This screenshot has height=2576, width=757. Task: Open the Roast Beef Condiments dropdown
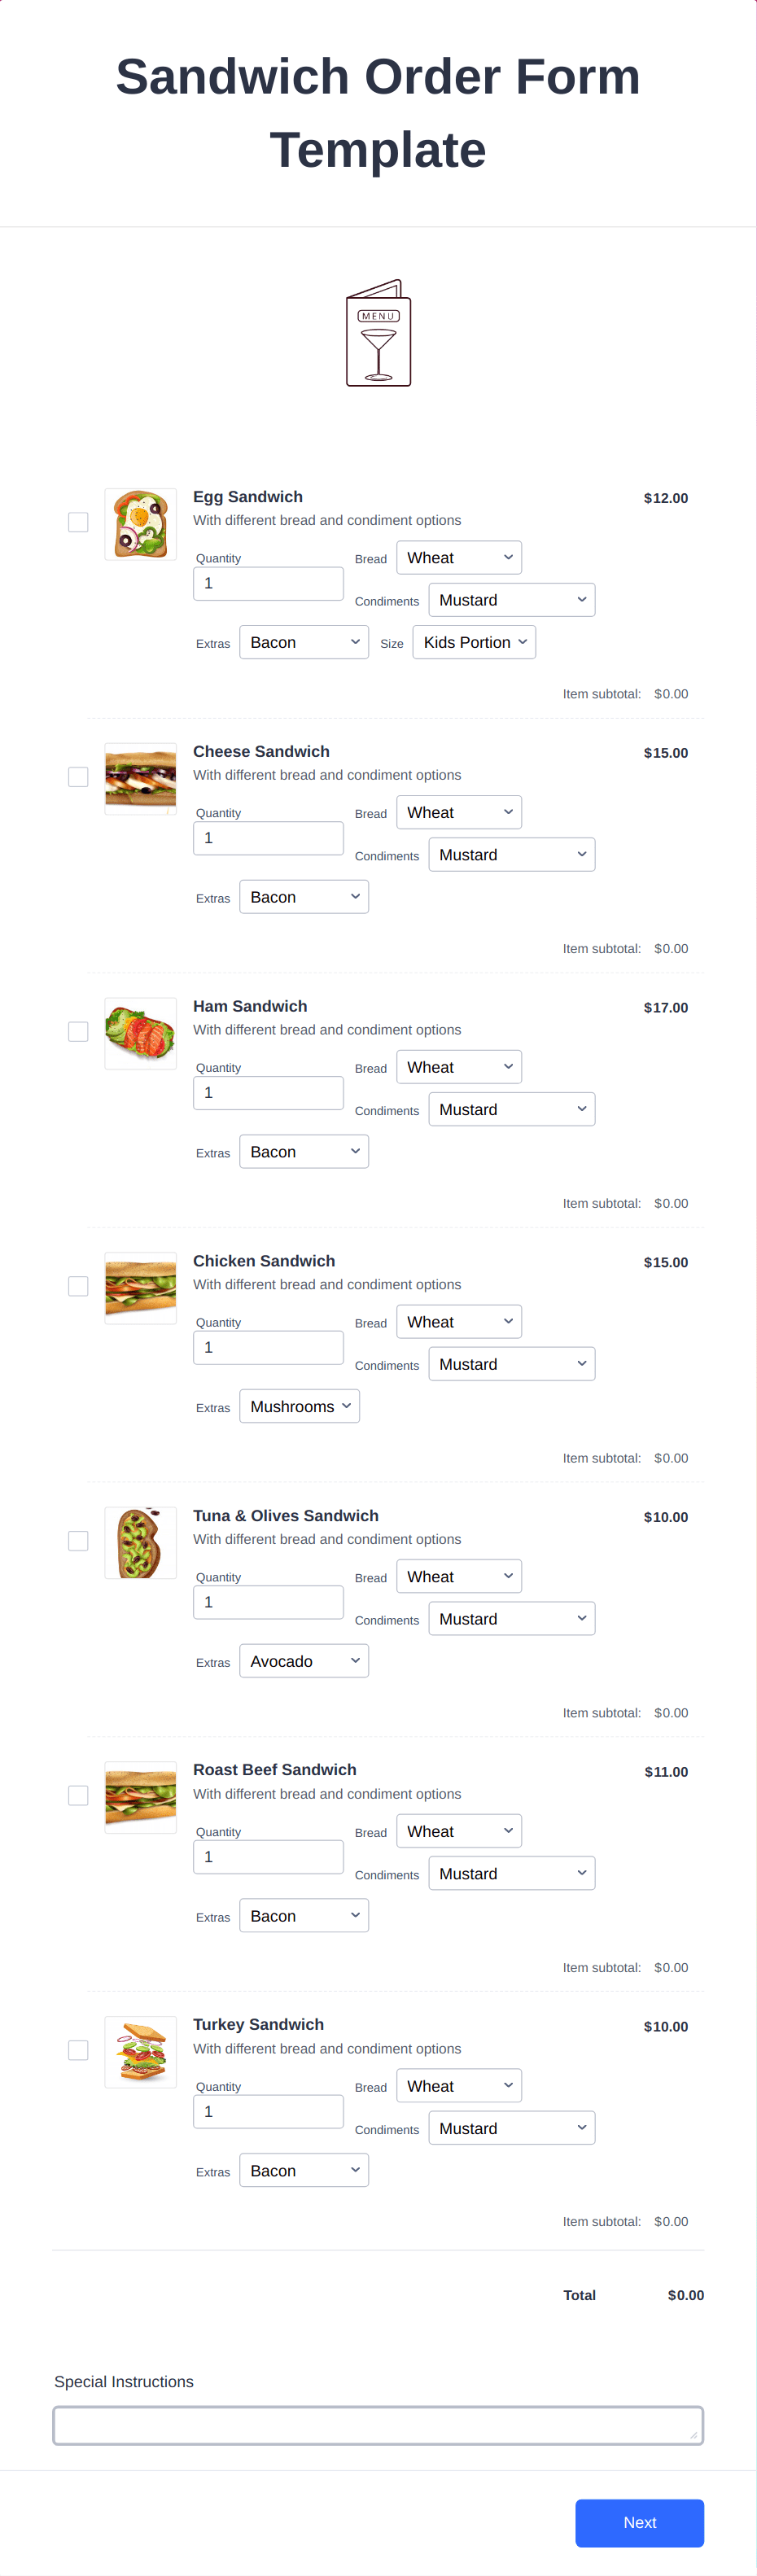pyautogui.click(x=512, y=1872)
